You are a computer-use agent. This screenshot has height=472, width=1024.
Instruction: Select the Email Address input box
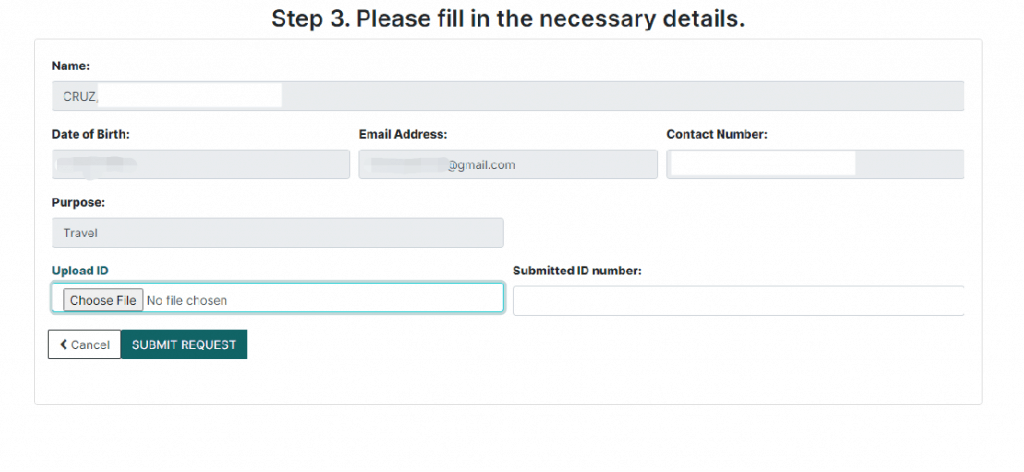(x=508, y=165)
